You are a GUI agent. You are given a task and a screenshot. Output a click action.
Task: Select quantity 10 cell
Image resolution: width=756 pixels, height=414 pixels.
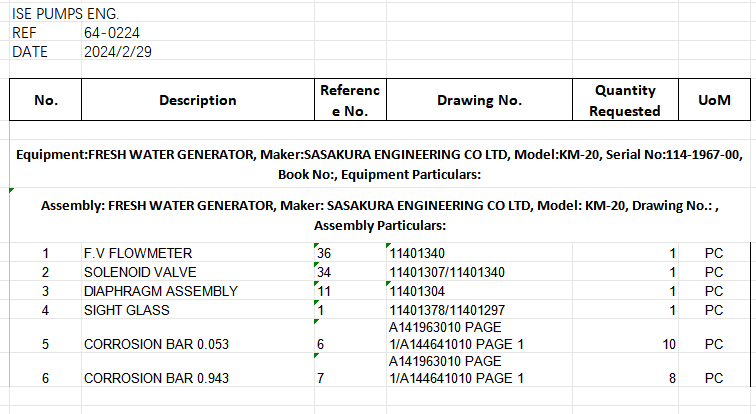pyautogui.click(x=625, y=336)
